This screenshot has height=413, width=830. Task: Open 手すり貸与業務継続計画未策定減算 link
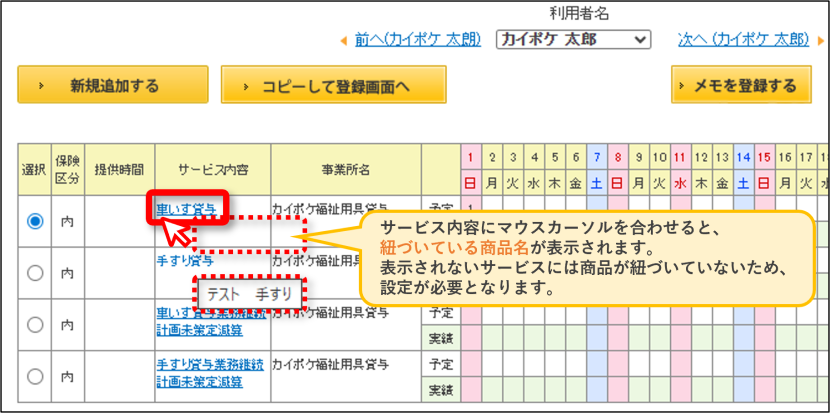[x=210, y=372]
